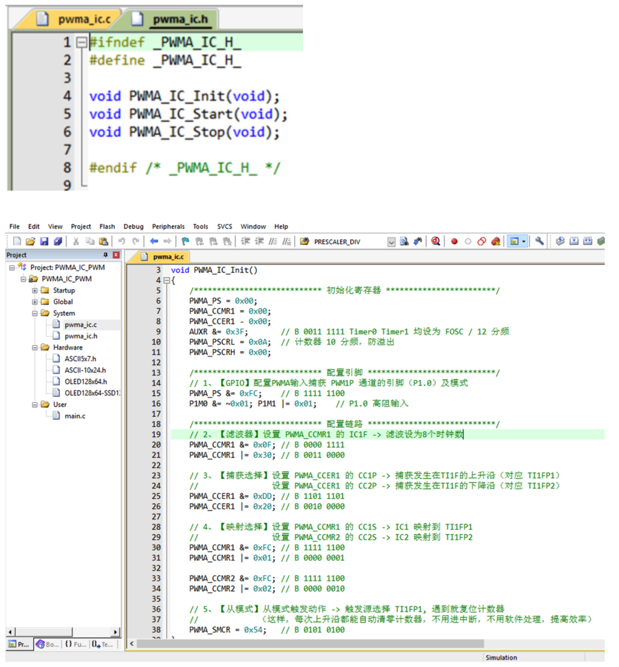Click the Simulation status bar entry
619x667 pixels.
click(501, 658)
